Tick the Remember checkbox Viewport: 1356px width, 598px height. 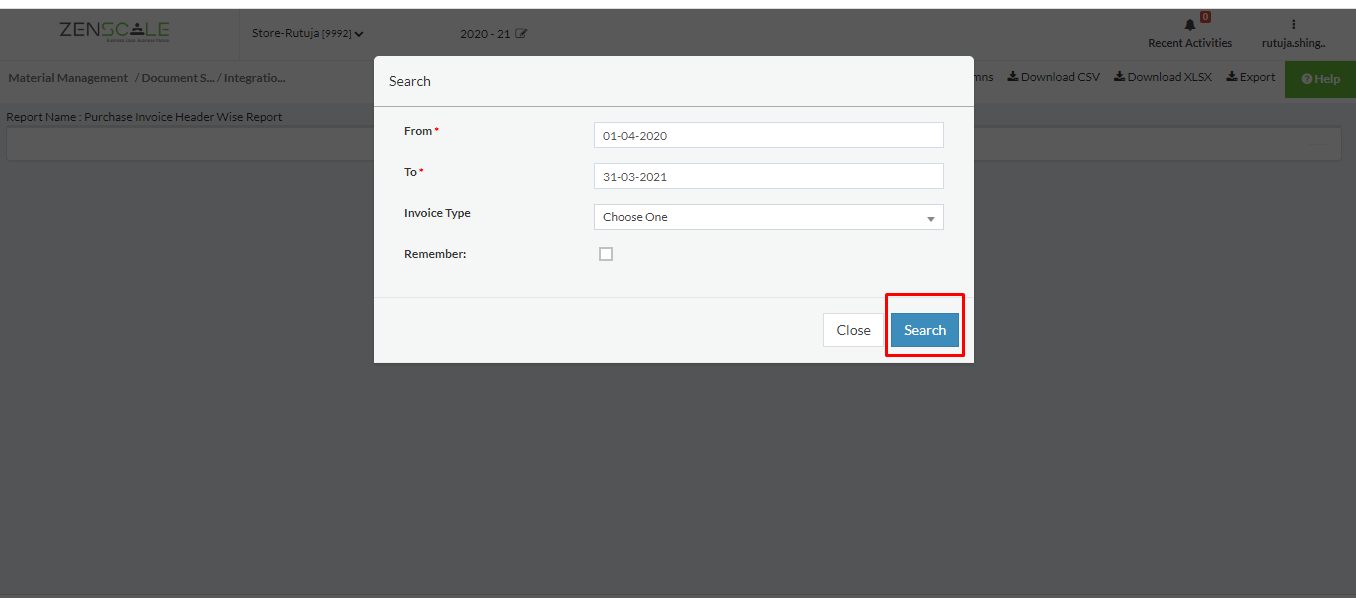coord(606,254)
